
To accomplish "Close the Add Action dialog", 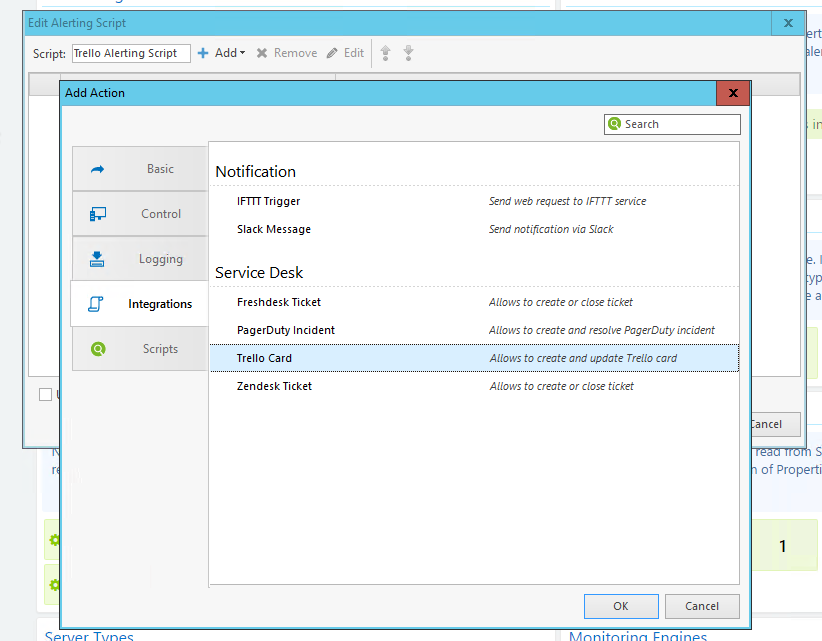I will pos(733,93).
